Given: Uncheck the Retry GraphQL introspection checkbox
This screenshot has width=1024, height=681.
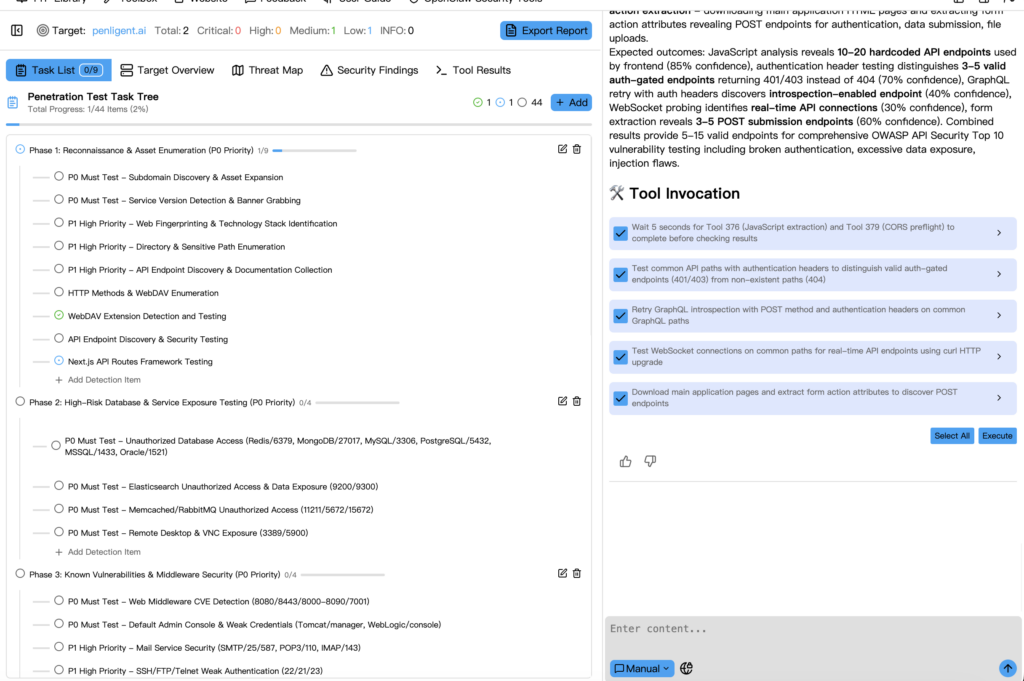Looking at the screenshot, I should 620,315.
